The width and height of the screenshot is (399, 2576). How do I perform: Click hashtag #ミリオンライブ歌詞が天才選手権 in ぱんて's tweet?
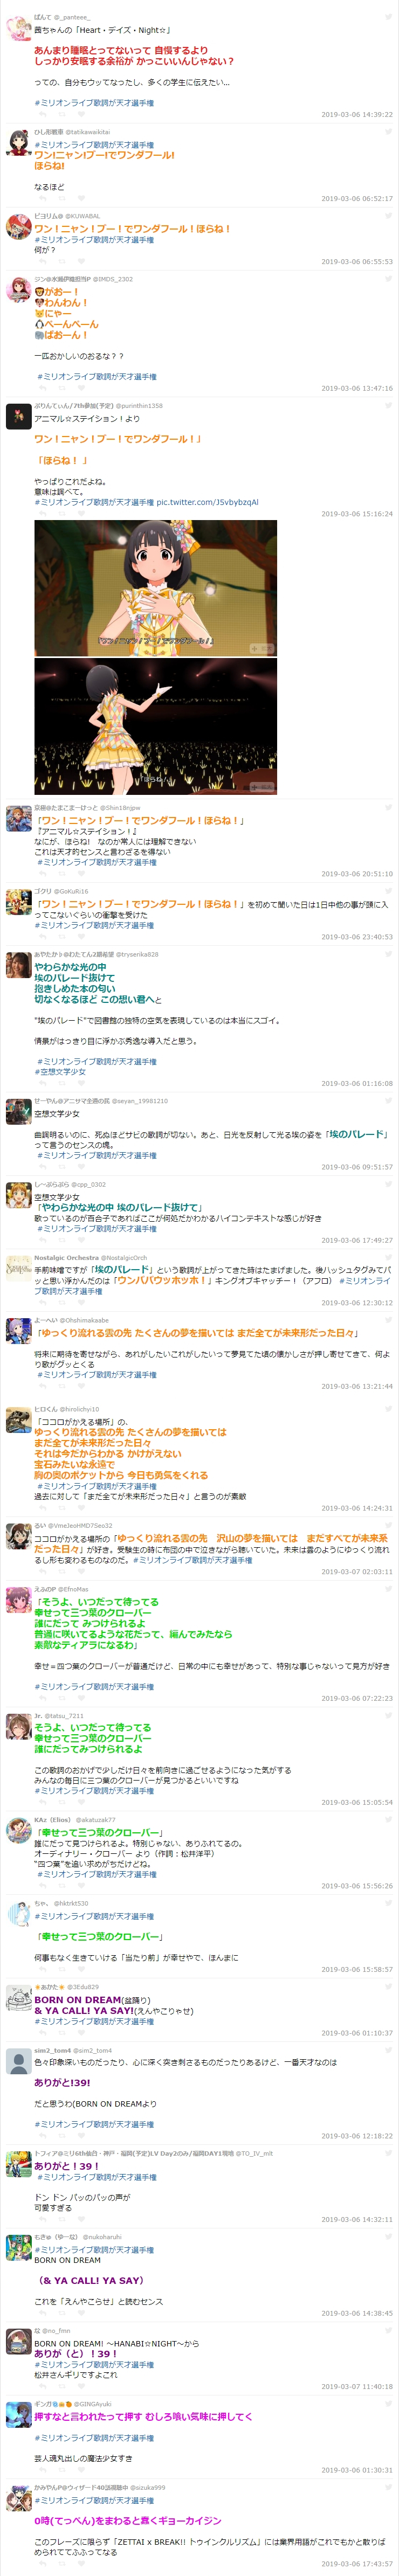point(94,103)
